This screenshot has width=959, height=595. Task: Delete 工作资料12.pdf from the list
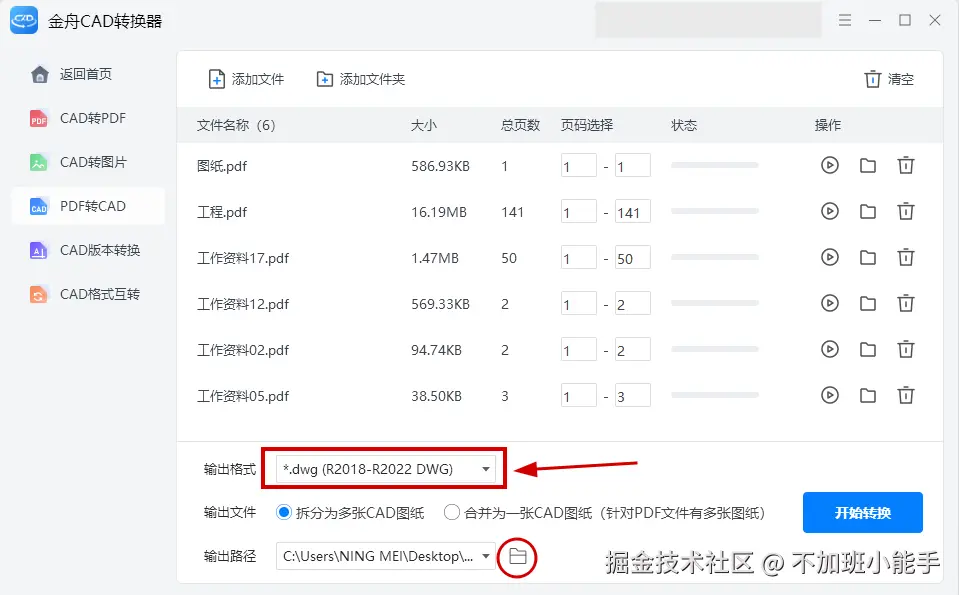click(905, 303)
